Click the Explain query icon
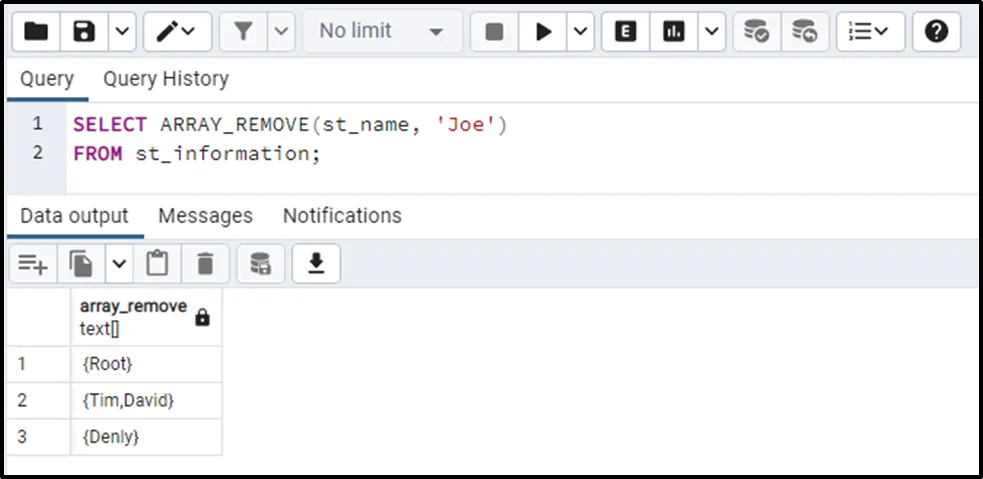The height and width of the screenshot is (479, 983). click(x=626, y=32)
